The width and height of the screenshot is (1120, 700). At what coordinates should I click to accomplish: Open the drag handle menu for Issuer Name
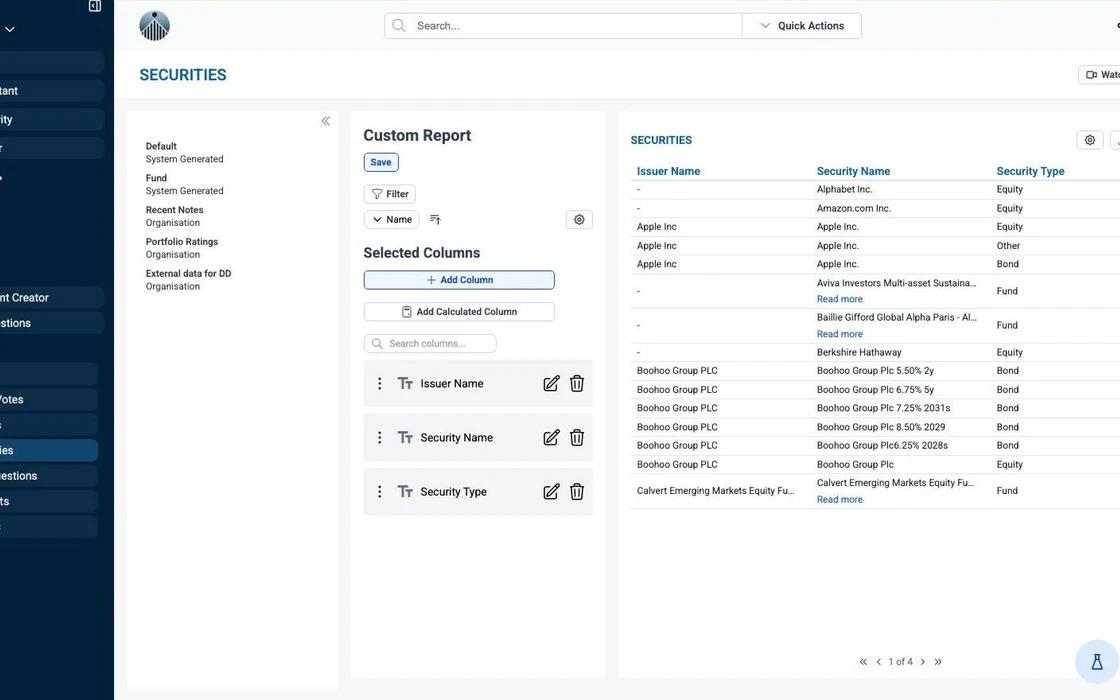[x=379, y=384]
